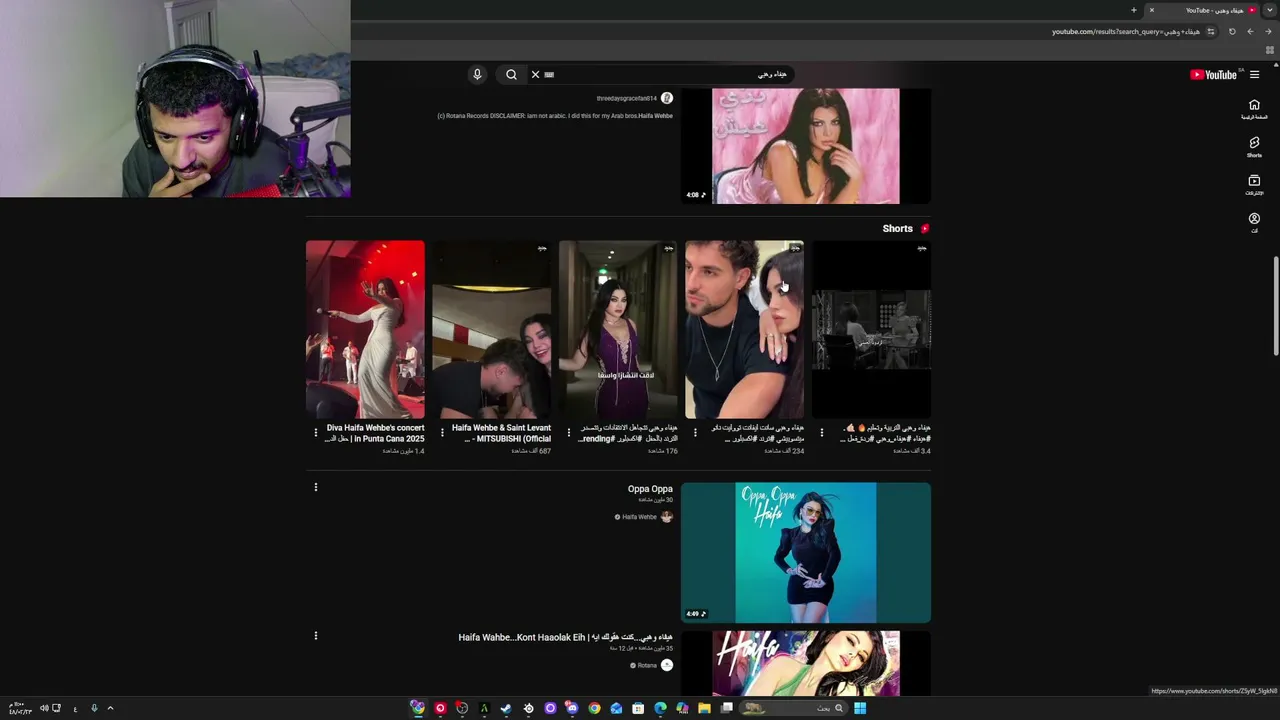Screen dimensions: 1280x720
Task: Open site settings icon in address bar
Action: [1211, 31]
